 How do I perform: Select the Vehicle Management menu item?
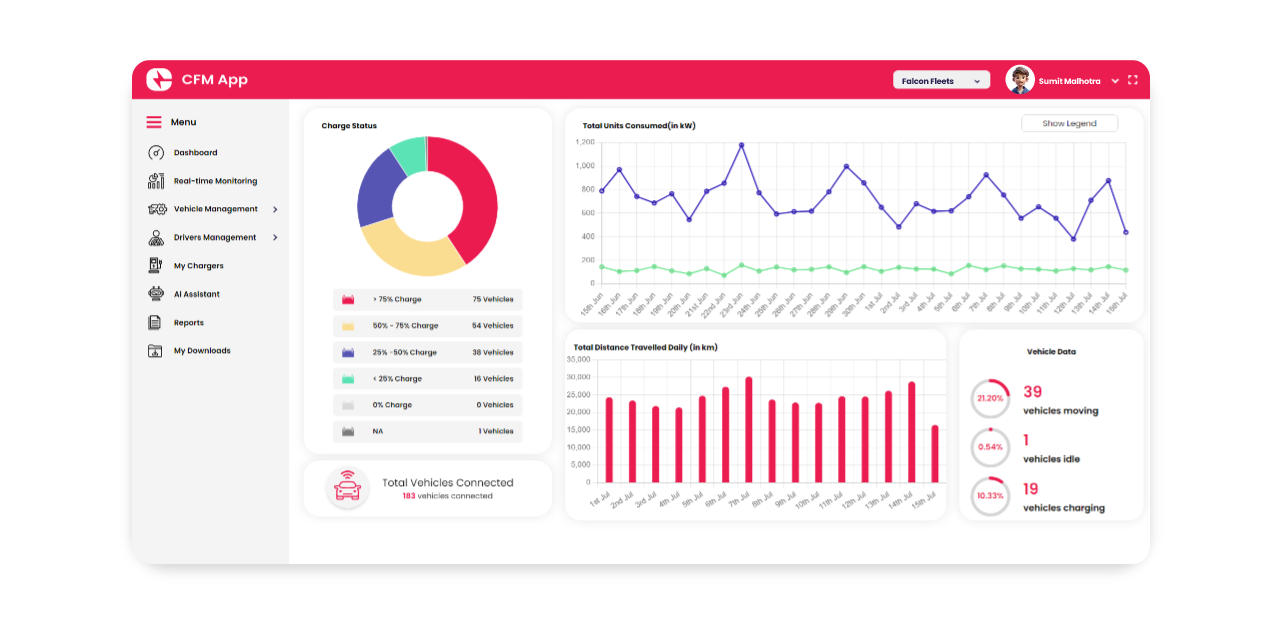(x=215, y=209)
